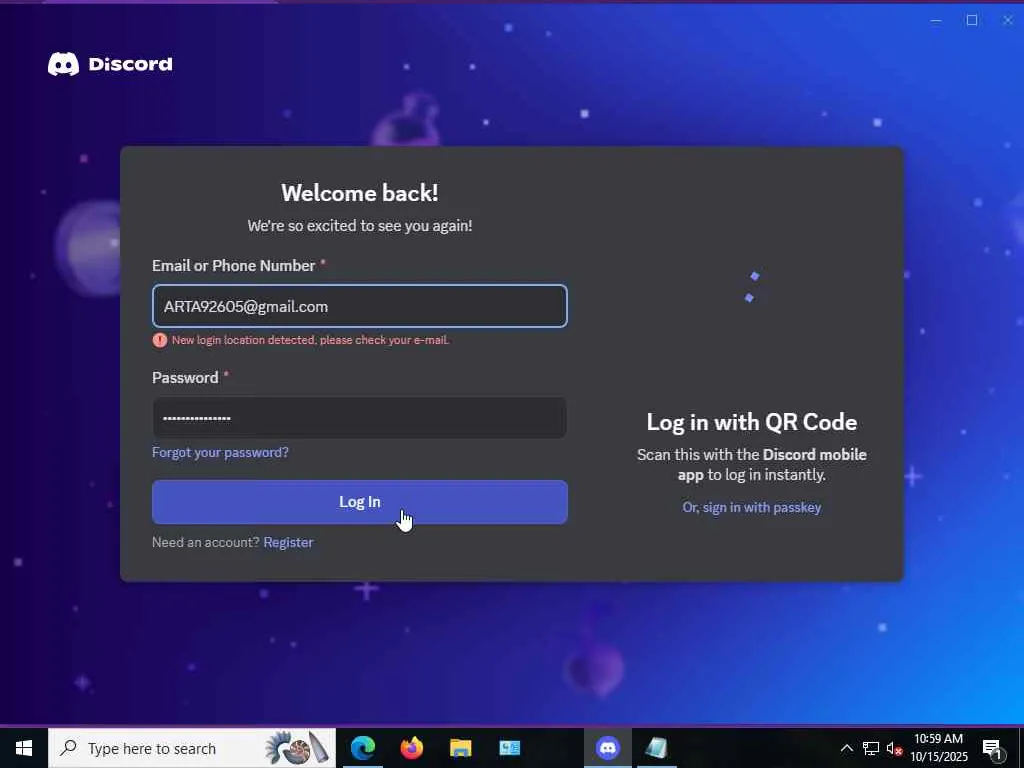This screenshot has height=768, width=1024.
Task: Open File Explorer from the taskbar
Action: pyautogui.click(x=460, y=748)
